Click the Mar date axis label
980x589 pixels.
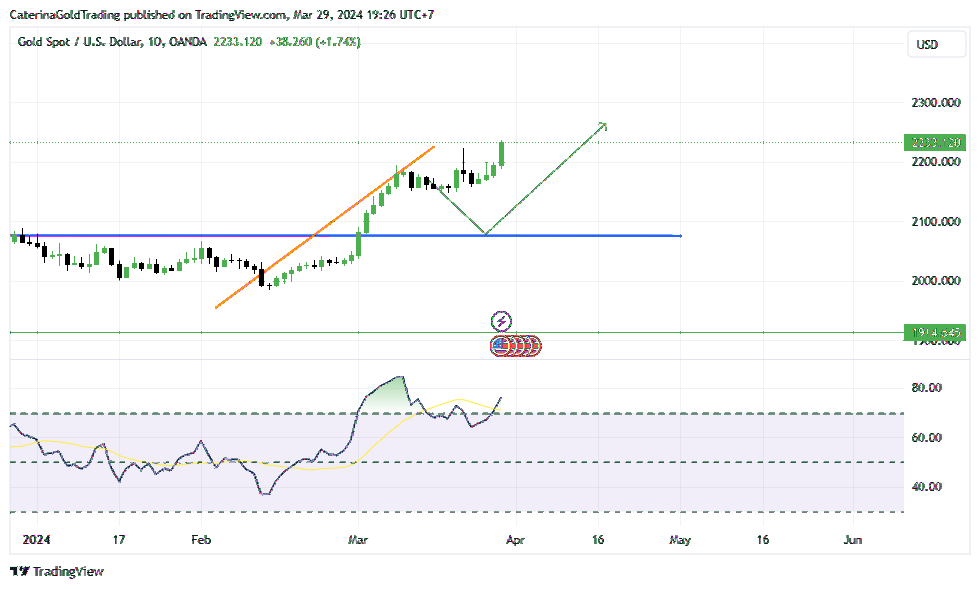point(358,540)
